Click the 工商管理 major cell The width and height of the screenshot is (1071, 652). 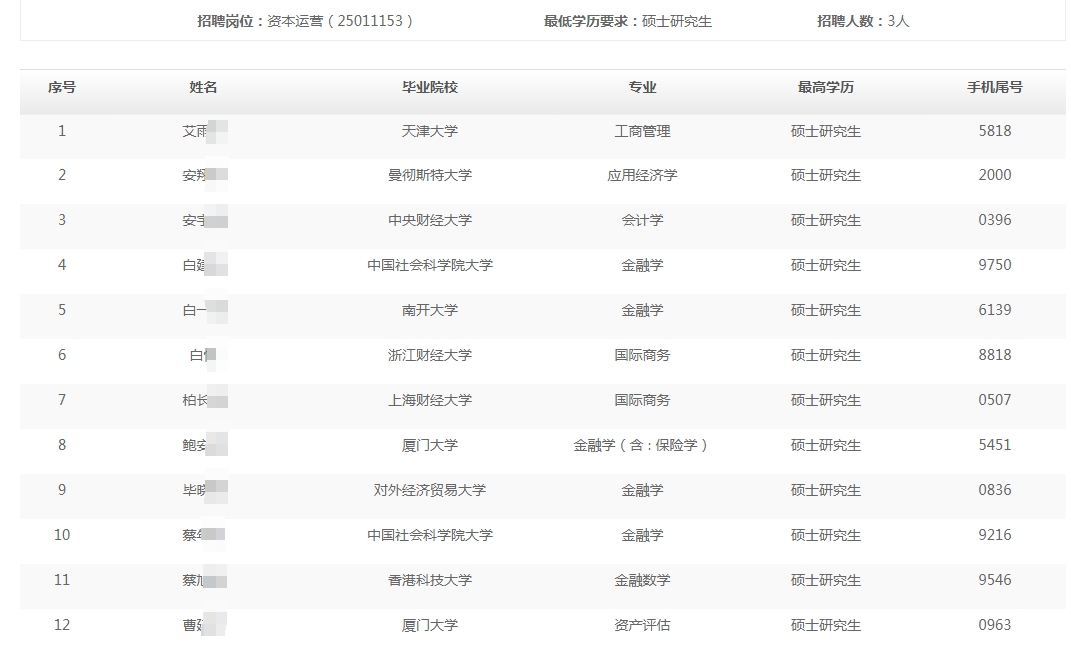642,131
